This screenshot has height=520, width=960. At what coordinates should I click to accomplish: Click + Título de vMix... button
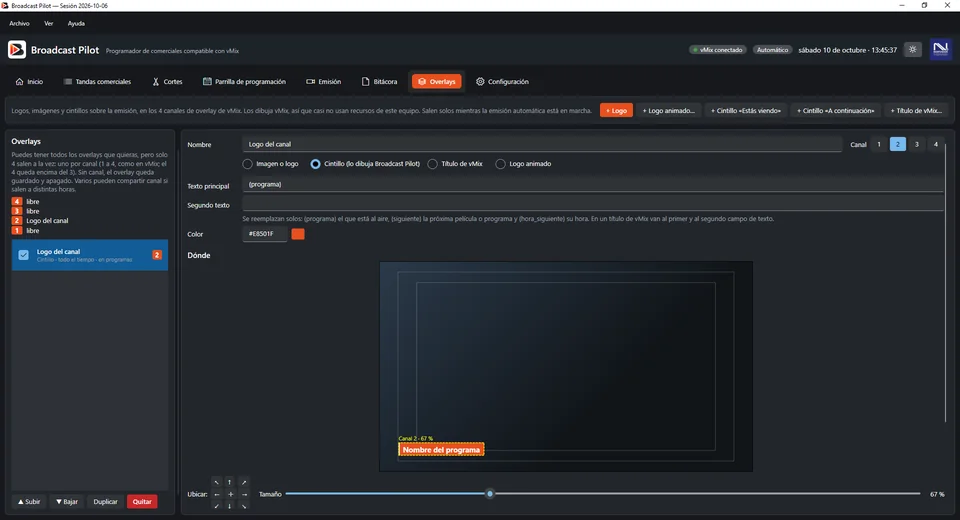pyautogui.click(x=916, y=111)
